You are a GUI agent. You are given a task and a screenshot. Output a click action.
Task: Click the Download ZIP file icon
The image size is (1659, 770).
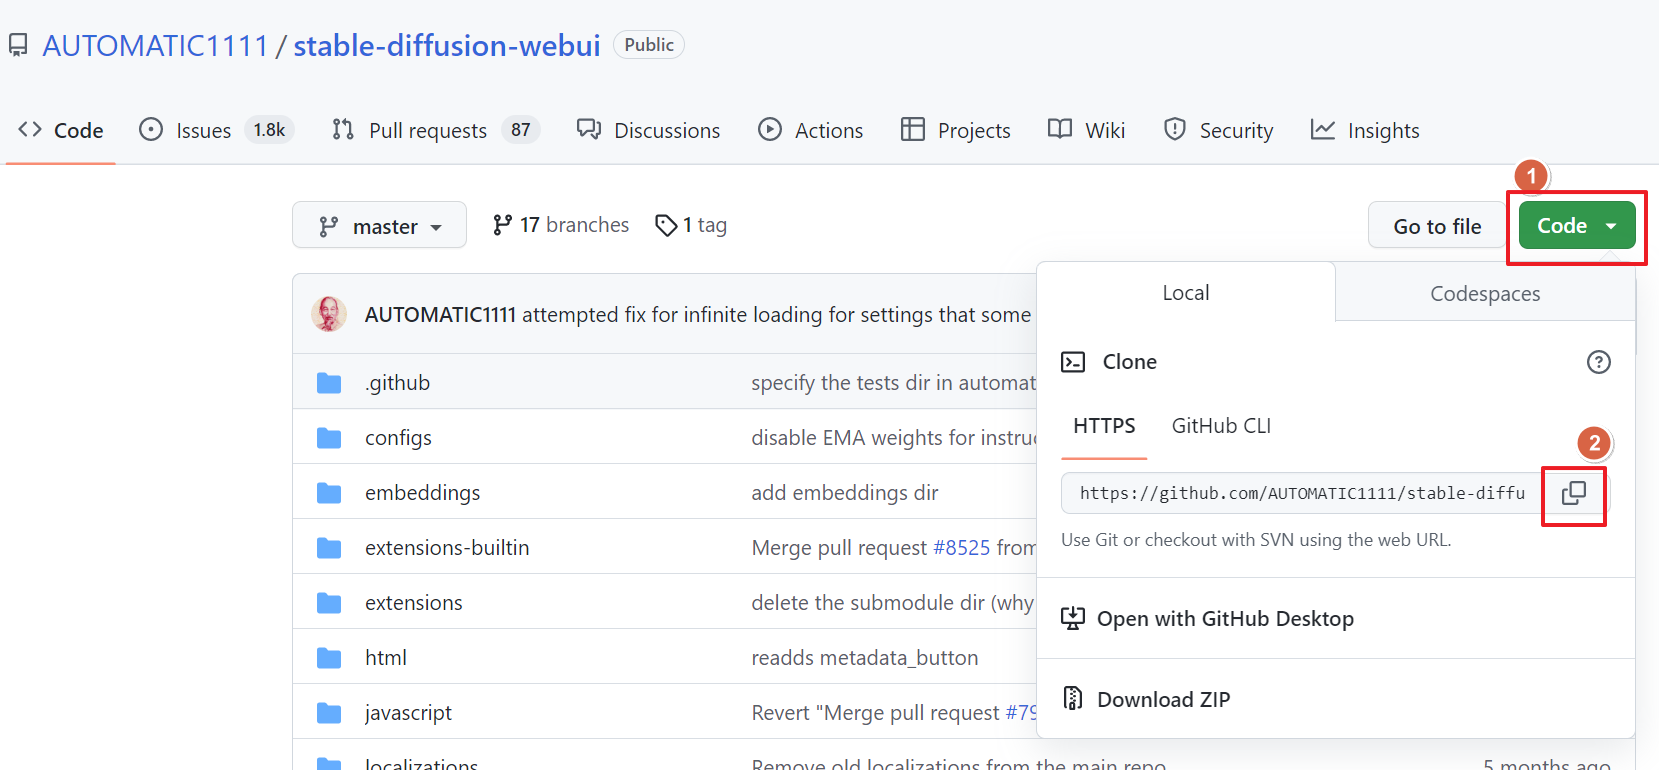1073,698
